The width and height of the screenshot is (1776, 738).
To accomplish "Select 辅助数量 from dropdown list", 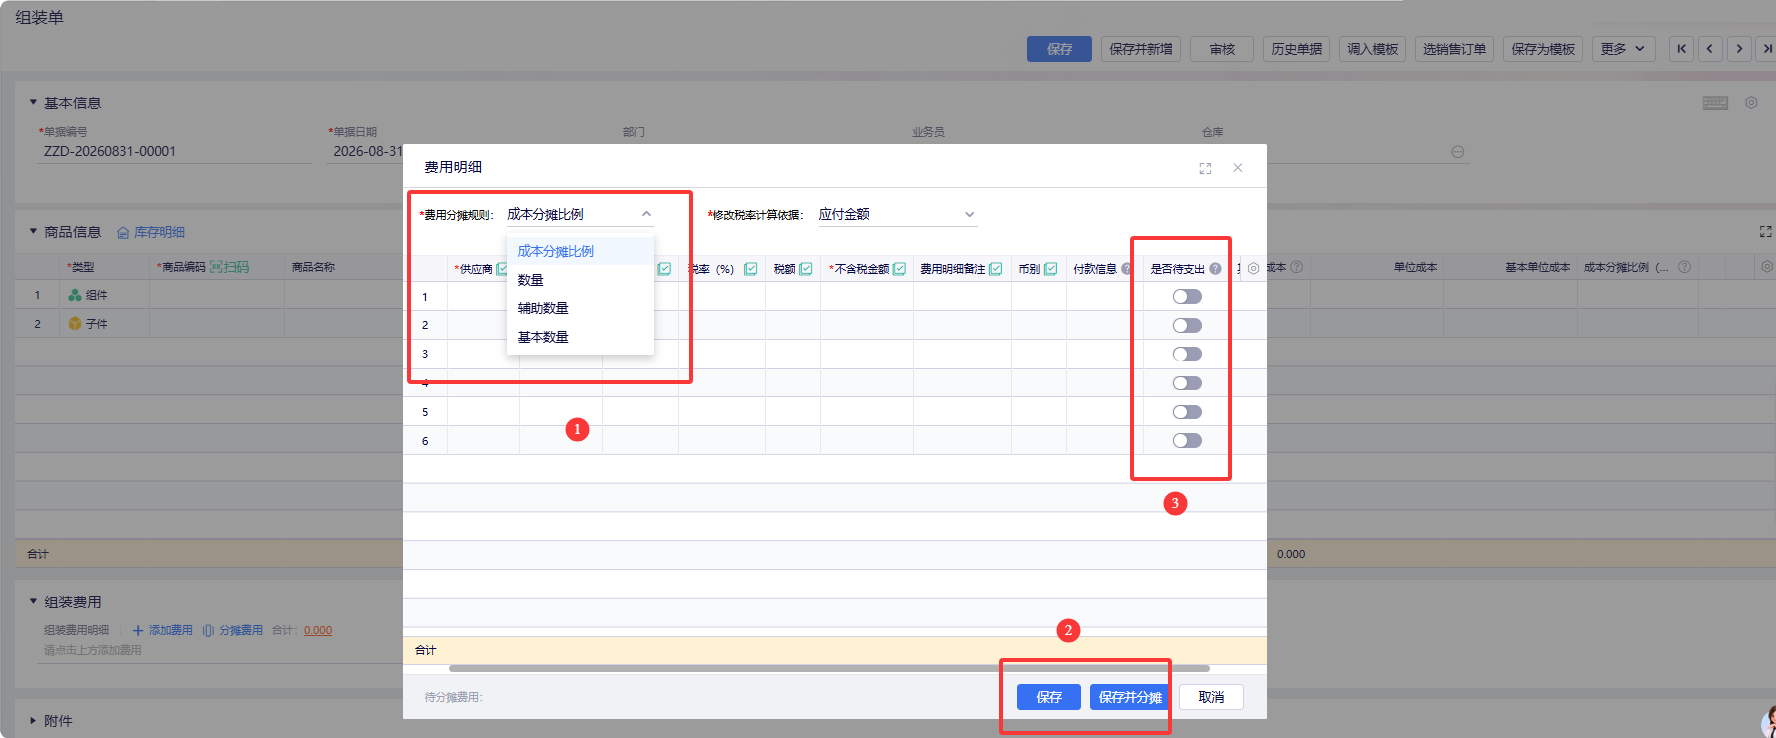I will point(580,308).
